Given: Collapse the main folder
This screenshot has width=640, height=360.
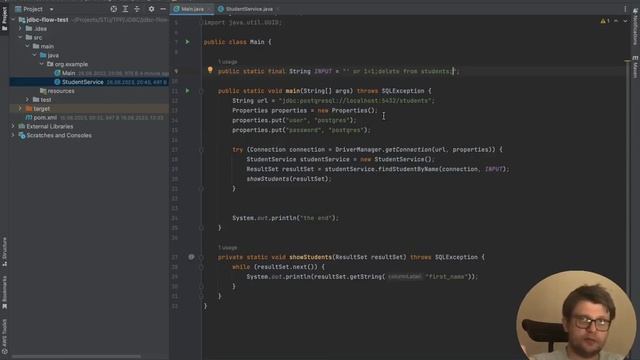Looking at the screenshot, I should pos(27,47).
